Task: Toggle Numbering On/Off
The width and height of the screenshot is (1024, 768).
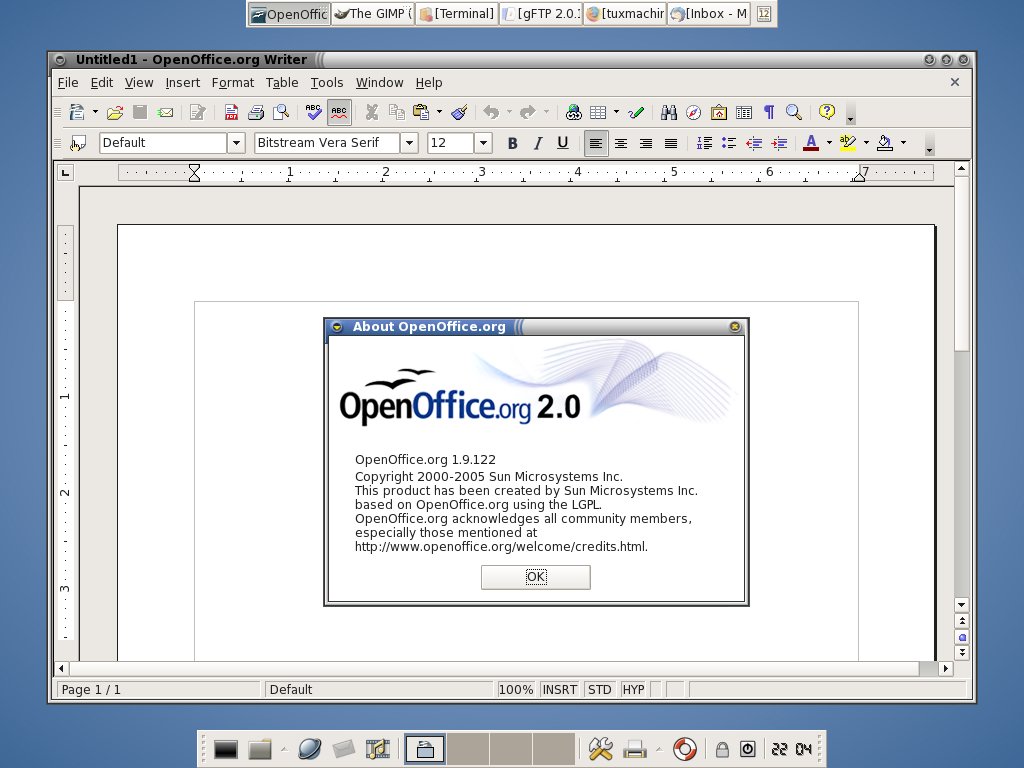Action: [x=704, y=143]
